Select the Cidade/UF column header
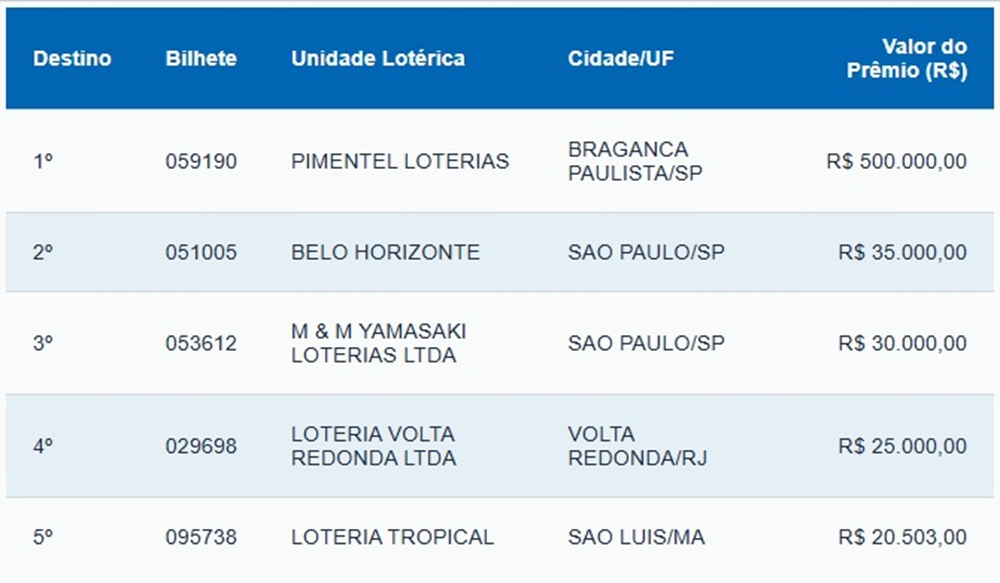Viewport: 1000px width, 583px height. point(621,58)
